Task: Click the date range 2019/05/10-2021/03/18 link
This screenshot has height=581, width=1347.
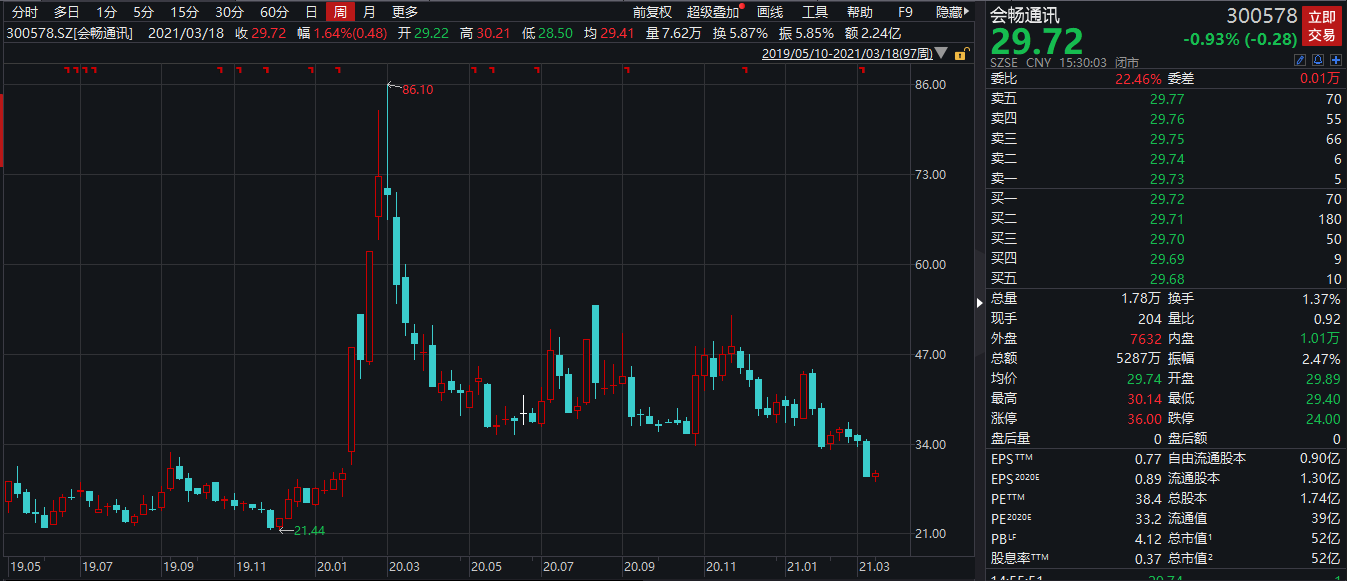Action: coord(847,54)
